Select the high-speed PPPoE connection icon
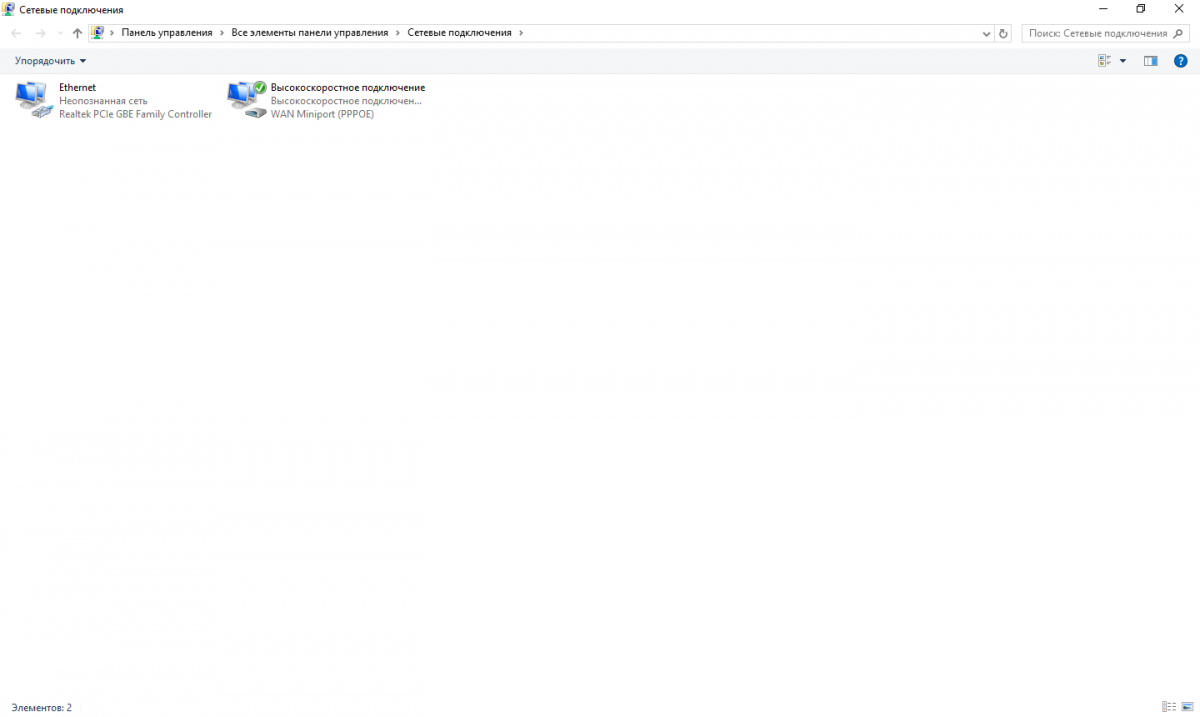 (247, 100)
